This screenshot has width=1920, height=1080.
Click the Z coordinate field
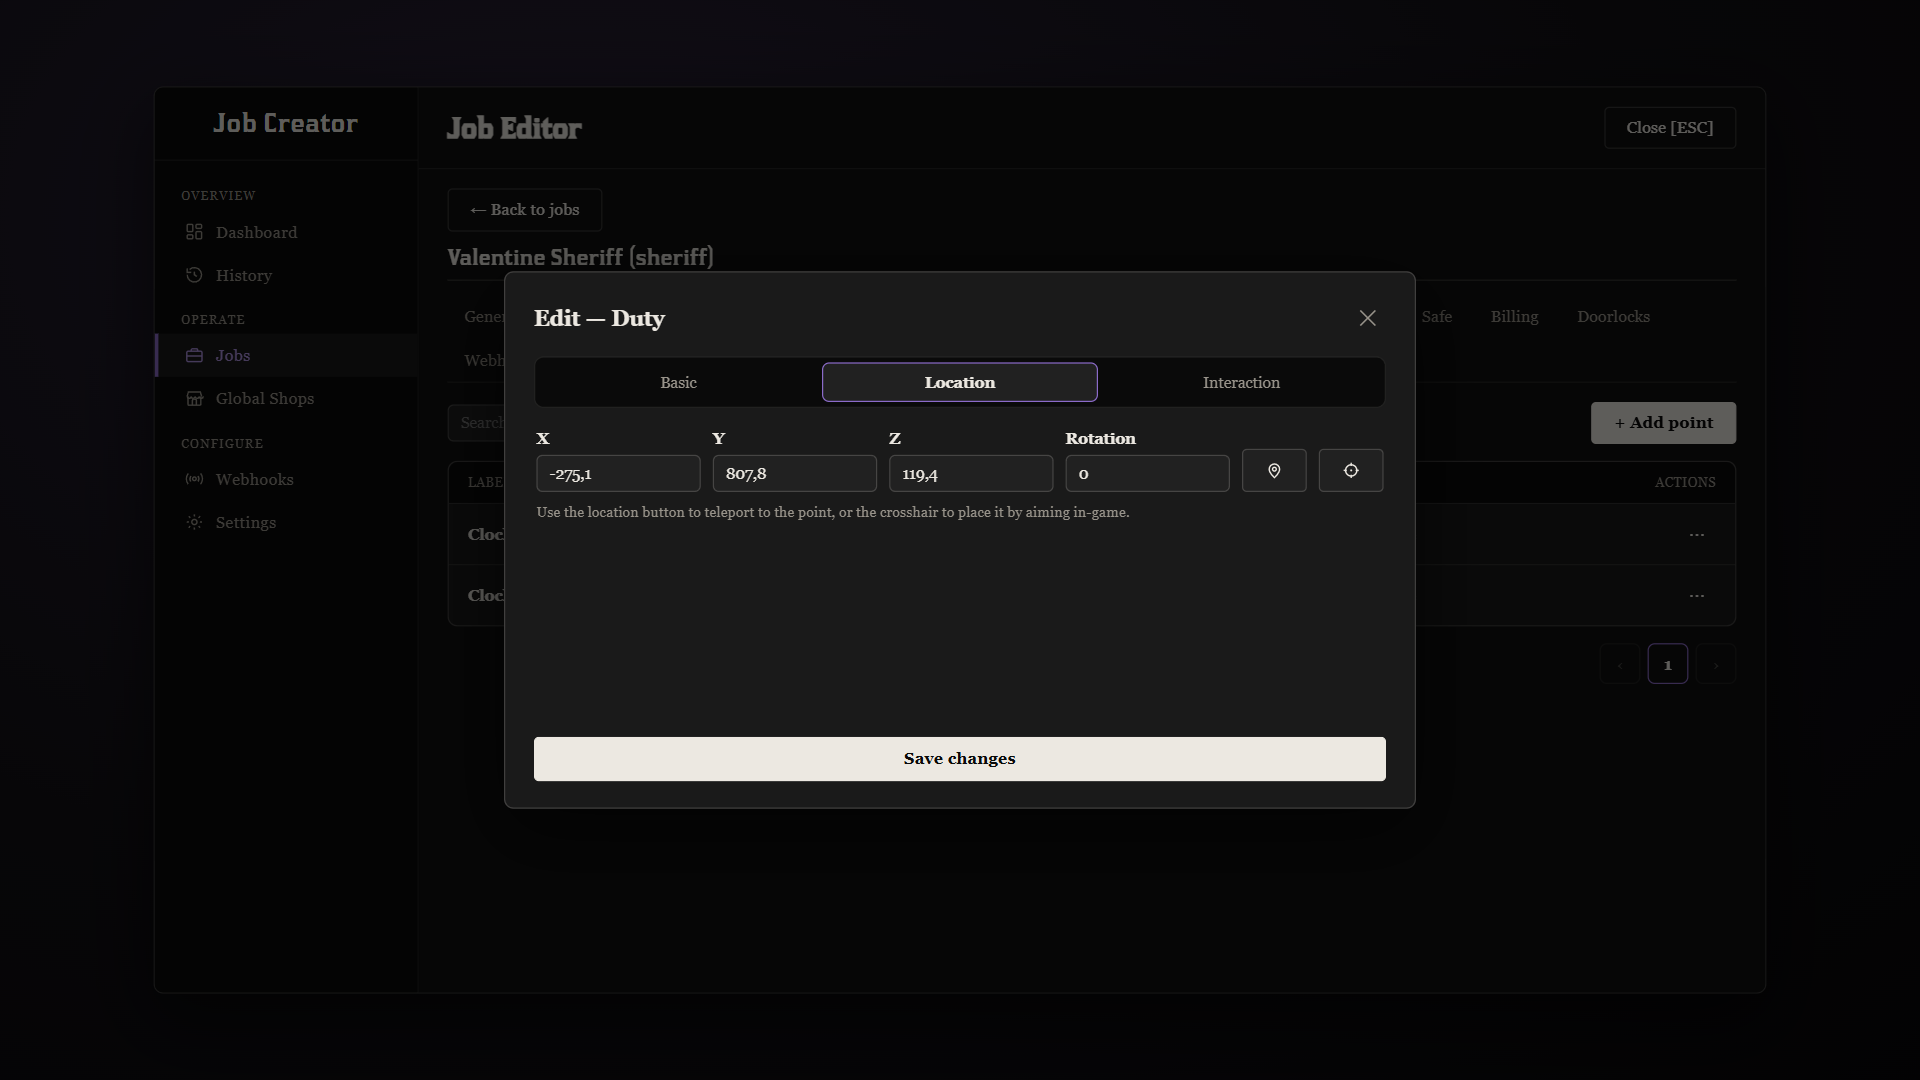(971, 473)
